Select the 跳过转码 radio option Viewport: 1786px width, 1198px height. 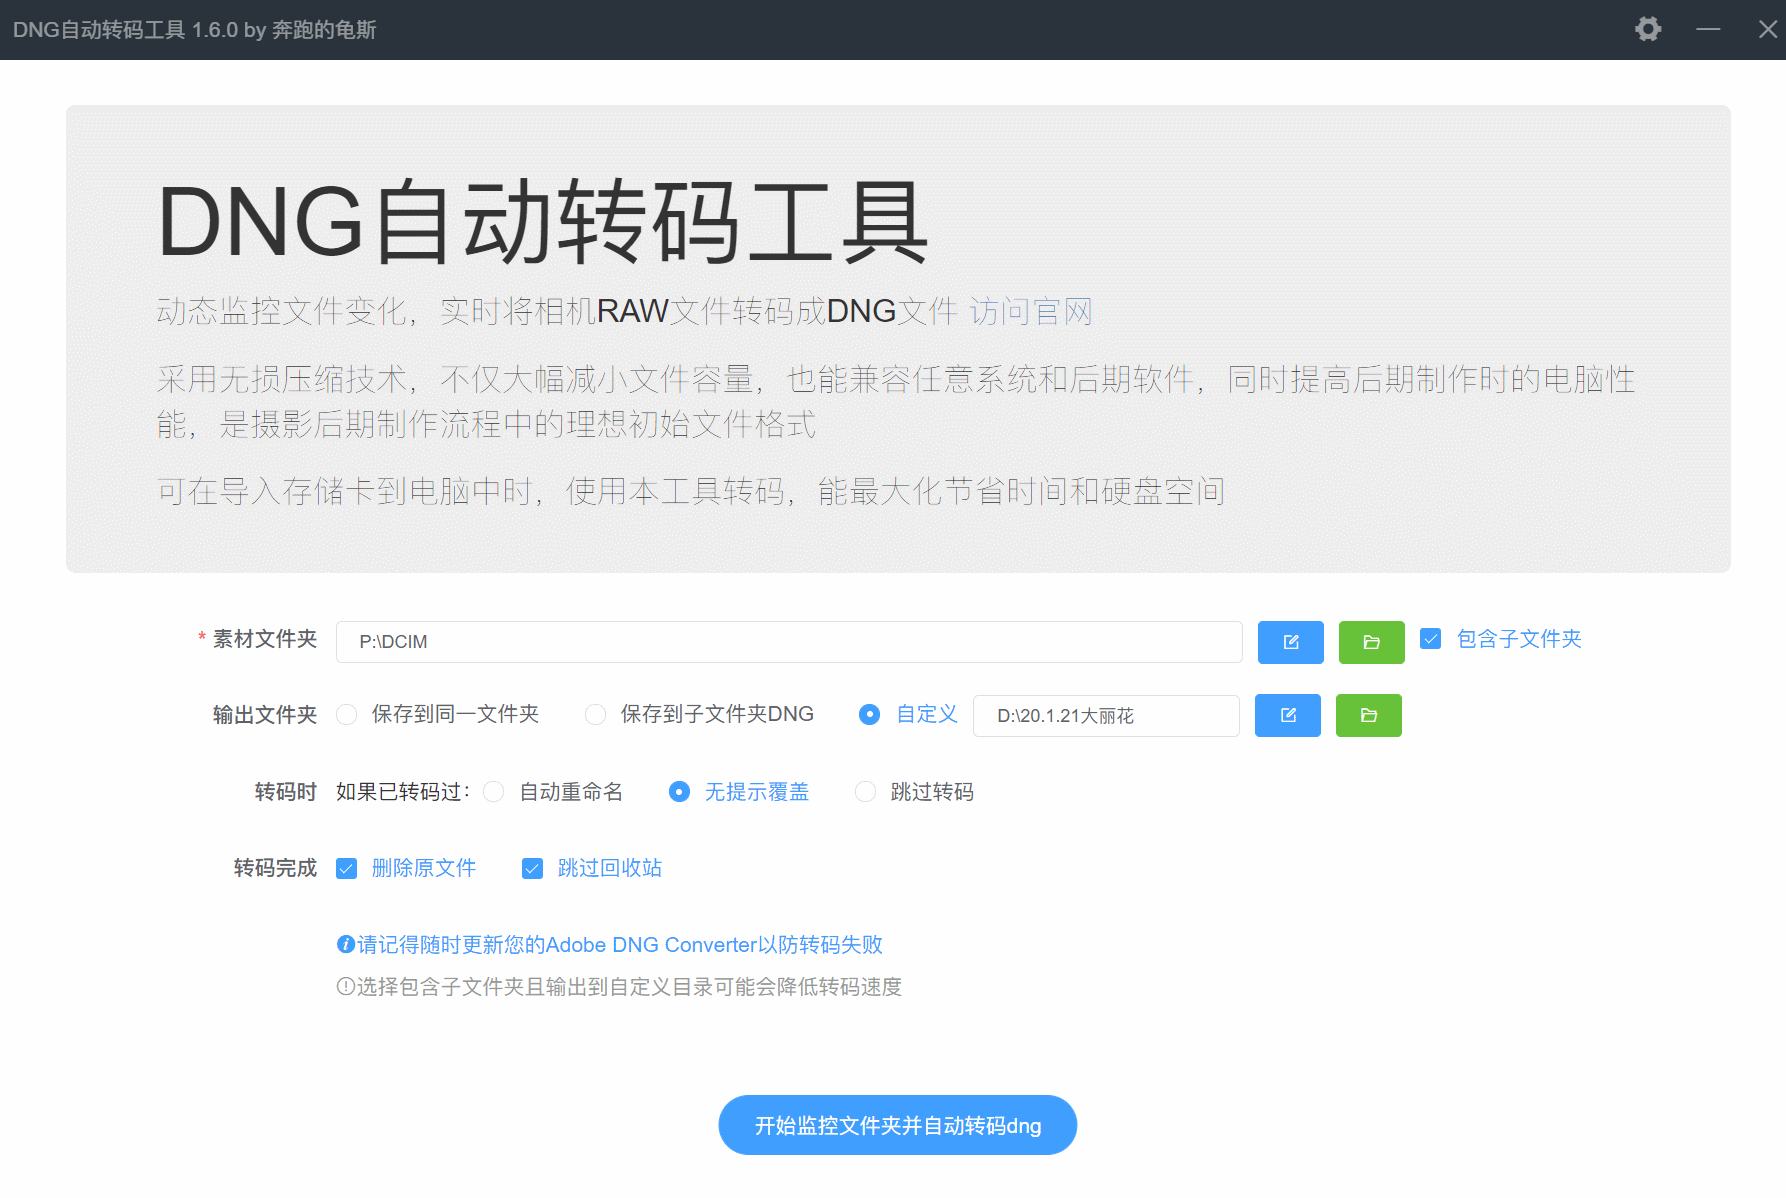coord(866,792)
